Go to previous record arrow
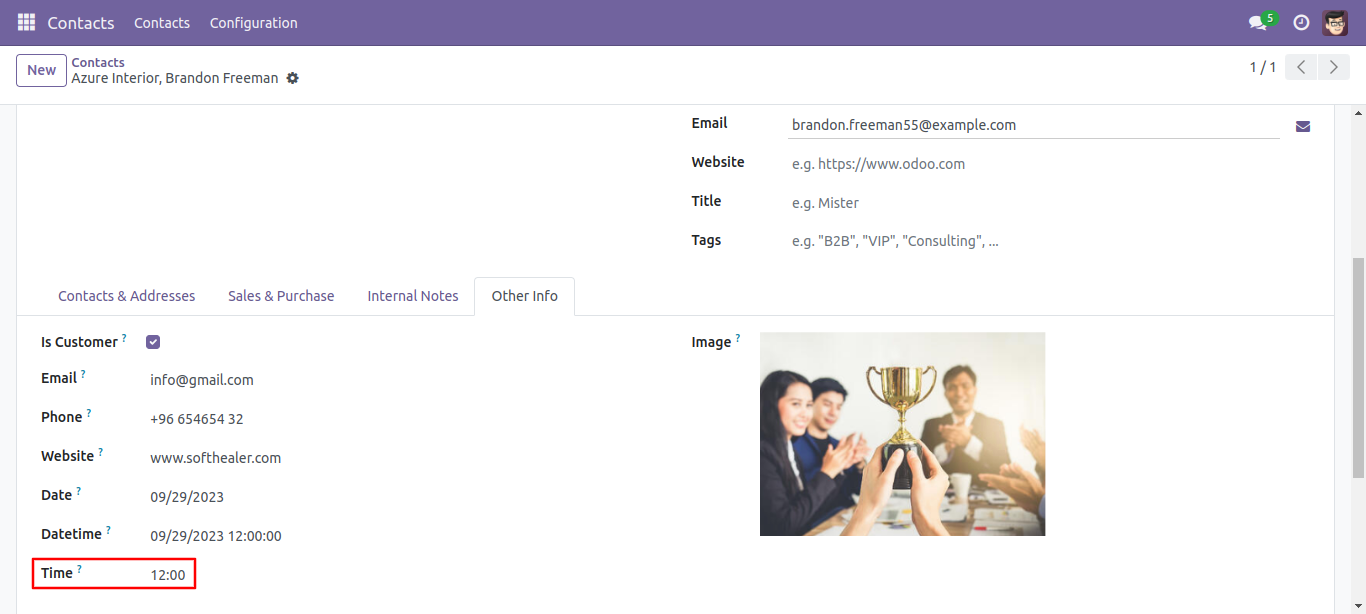The height and width of the screenshot is (614, 1366). tap(1301, 67)
